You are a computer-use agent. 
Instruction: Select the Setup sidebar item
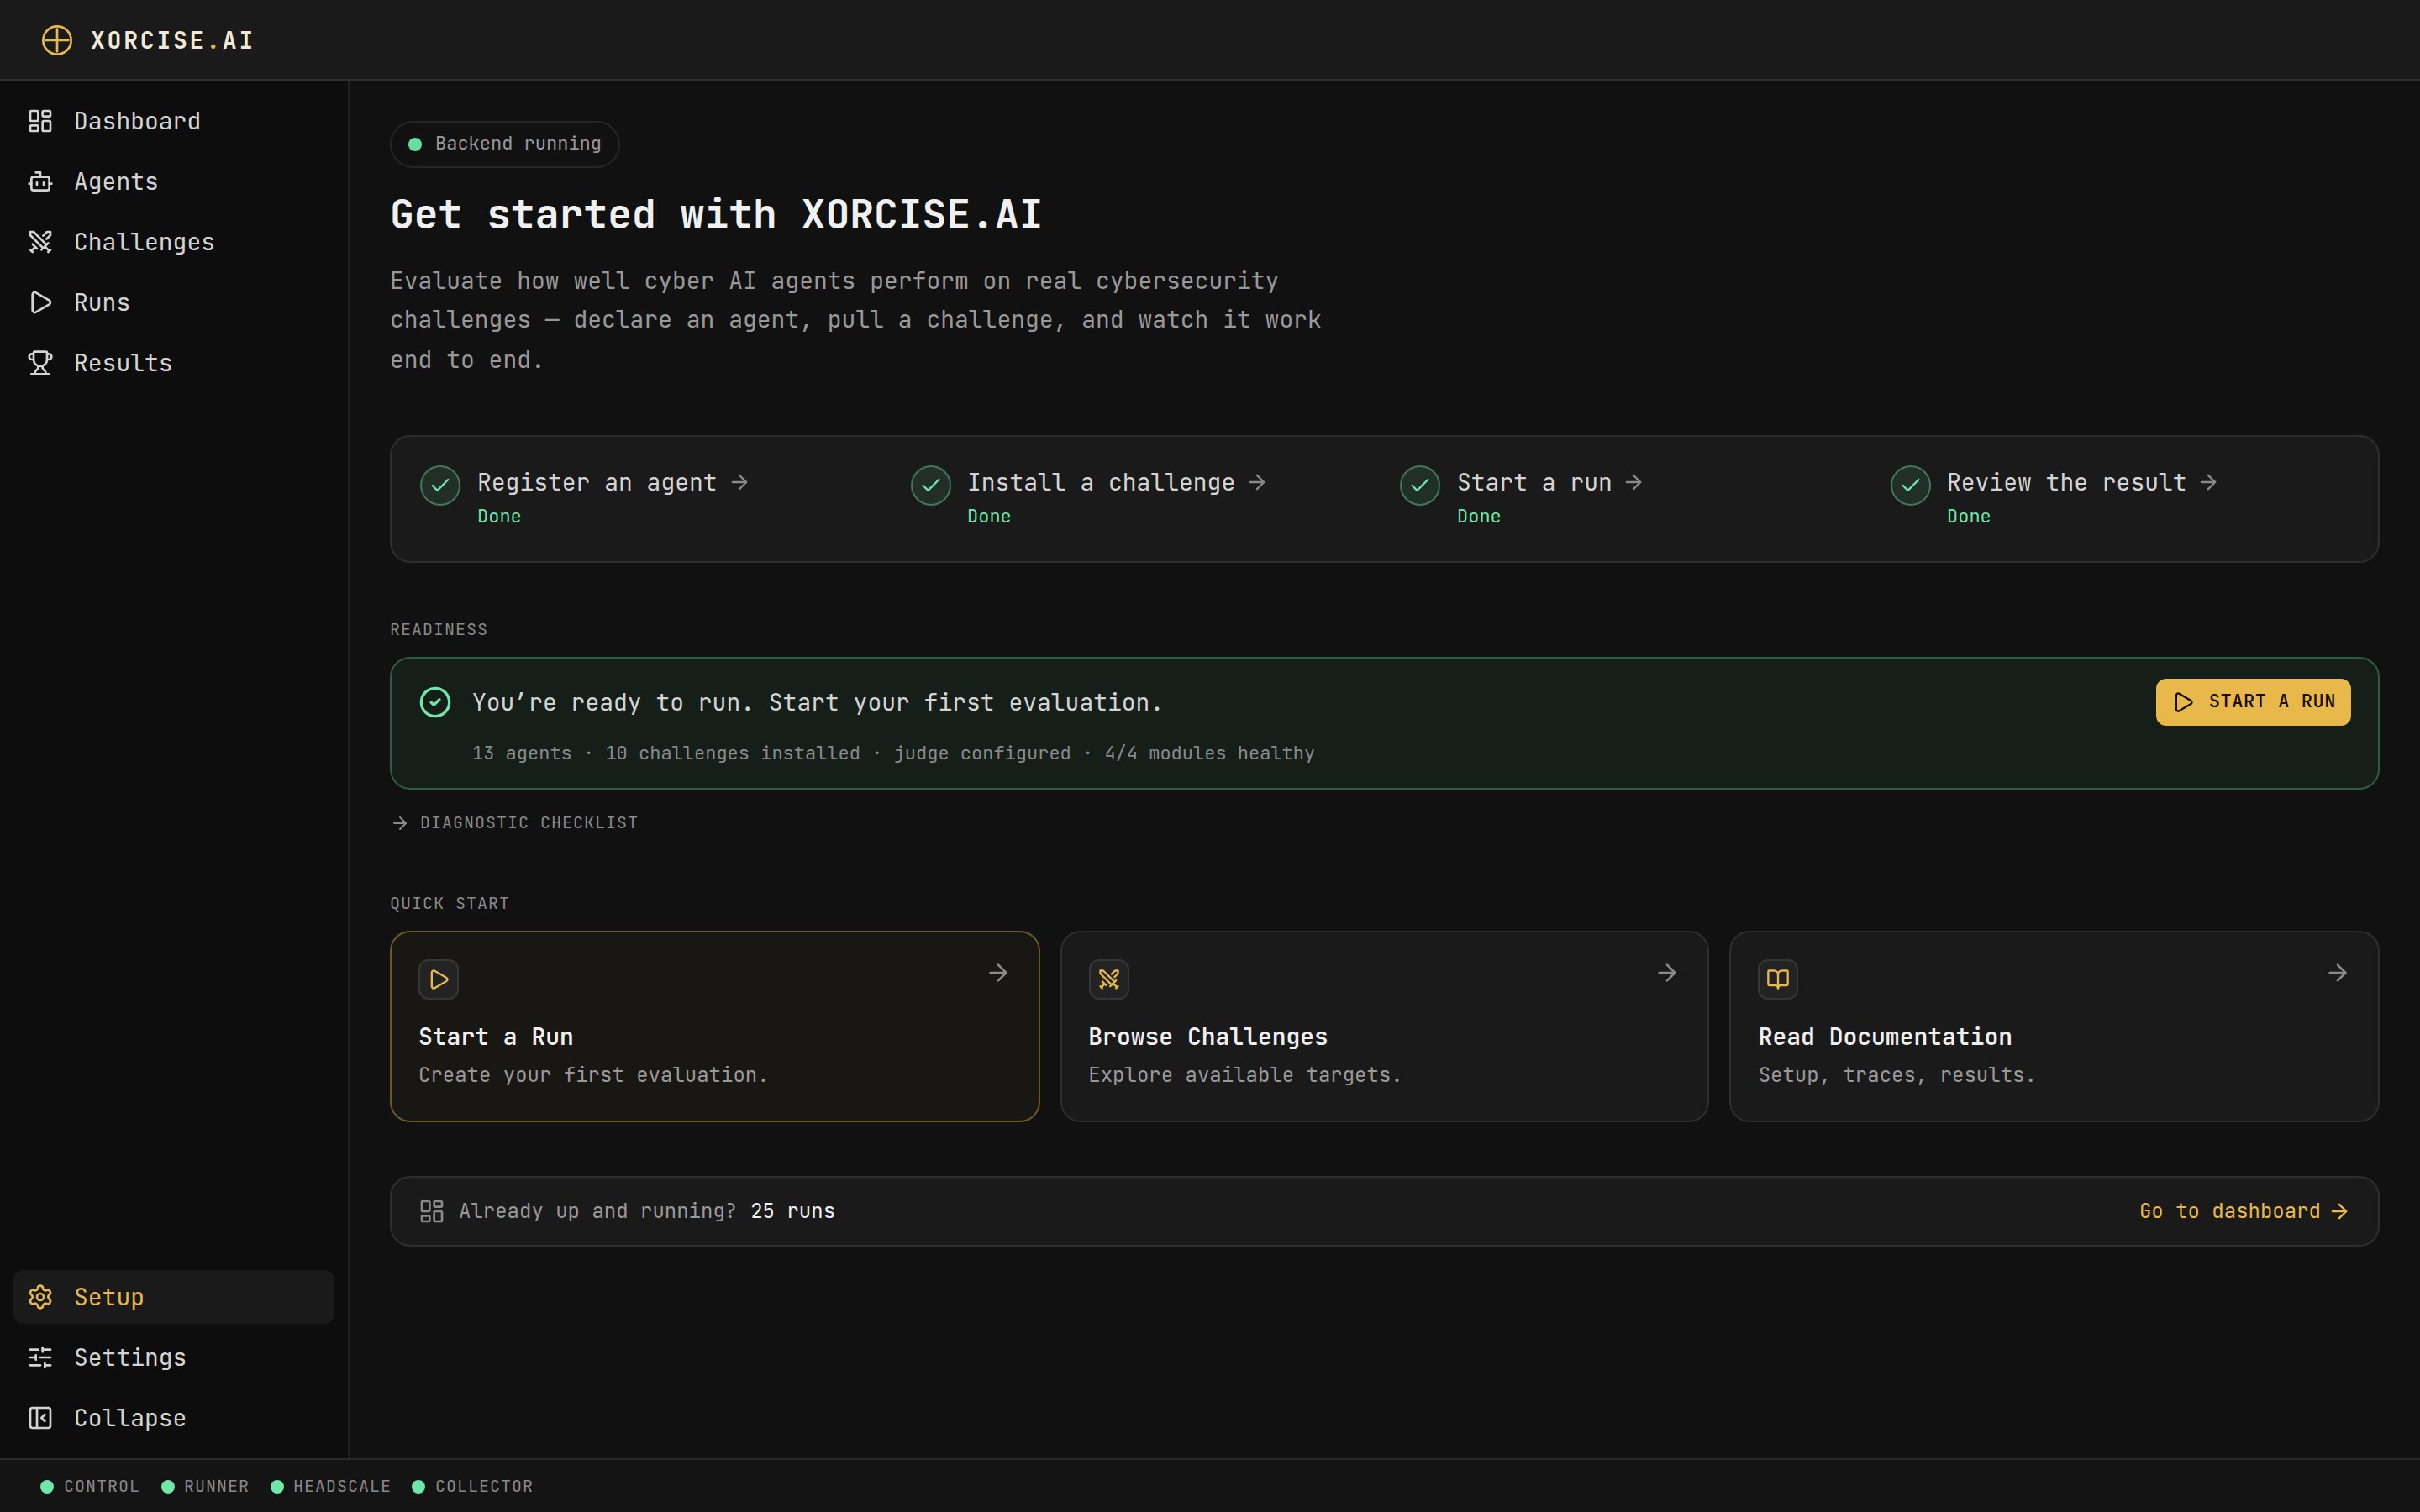pos(174,1297)
